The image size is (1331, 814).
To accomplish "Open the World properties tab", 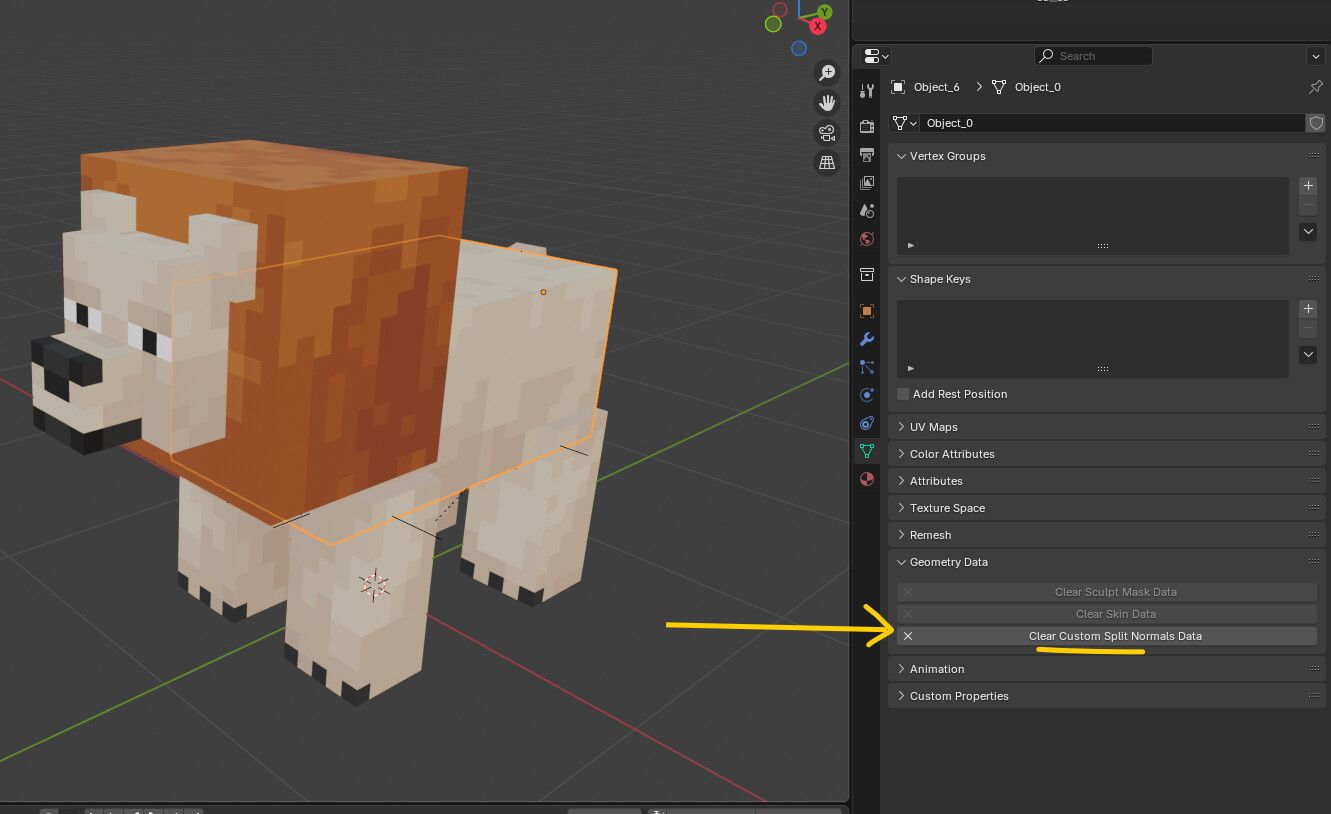I will pos(867,239).
